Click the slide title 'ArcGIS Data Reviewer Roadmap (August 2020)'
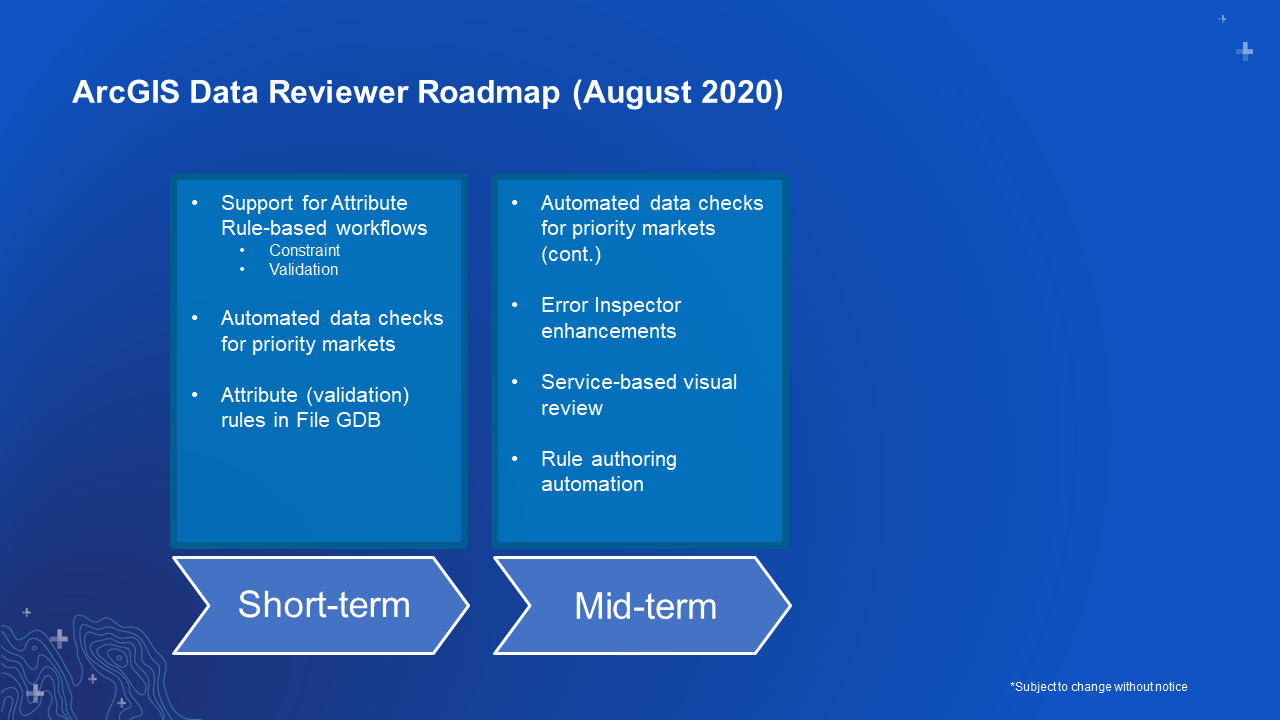 pyautogui.click(x=428, y=92)
